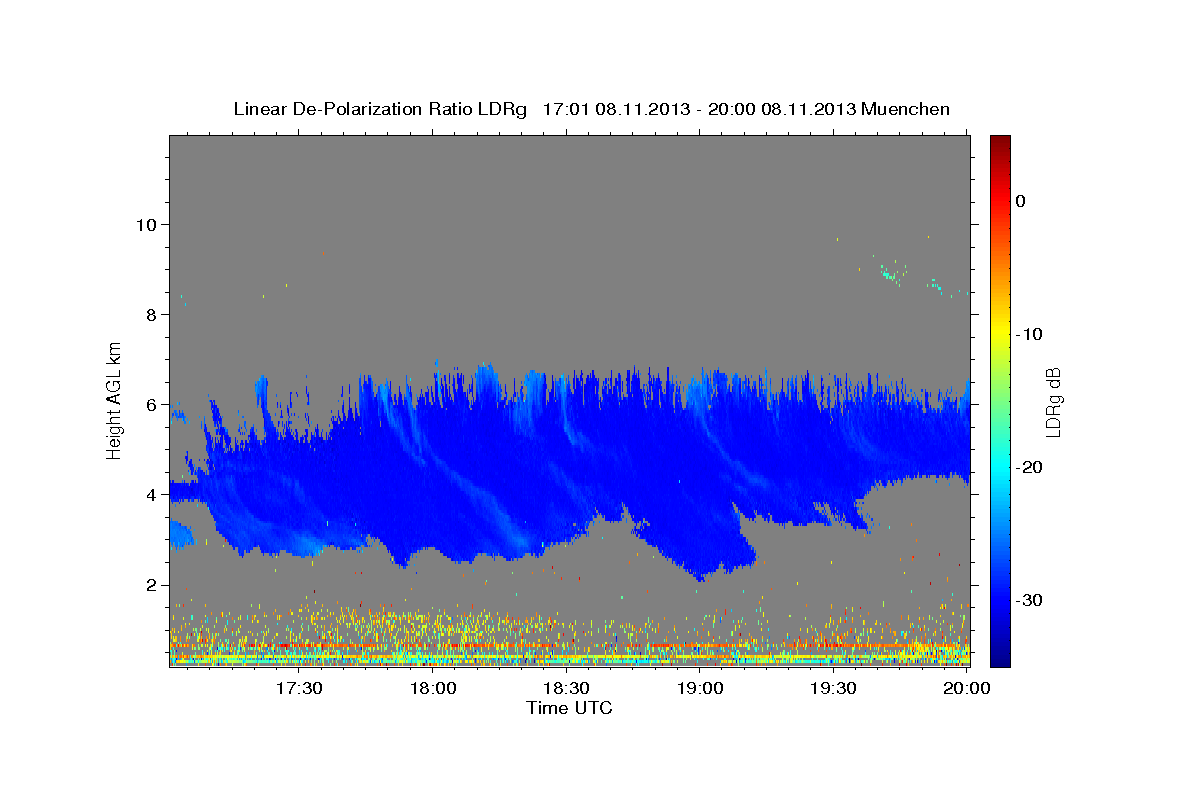This screenshot has width=1200, height=800.
Task: Click the height axis label 10
Action: [145, 224]
